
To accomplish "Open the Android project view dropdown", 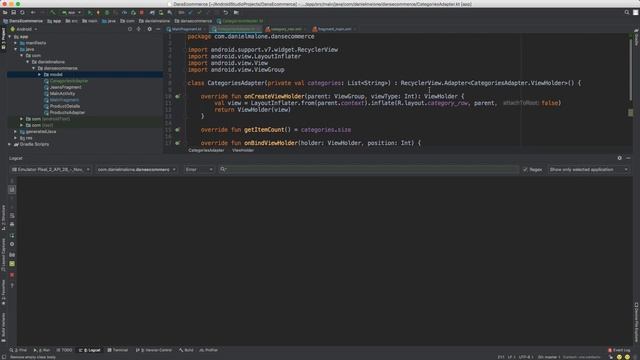I will tap(24, 29).
